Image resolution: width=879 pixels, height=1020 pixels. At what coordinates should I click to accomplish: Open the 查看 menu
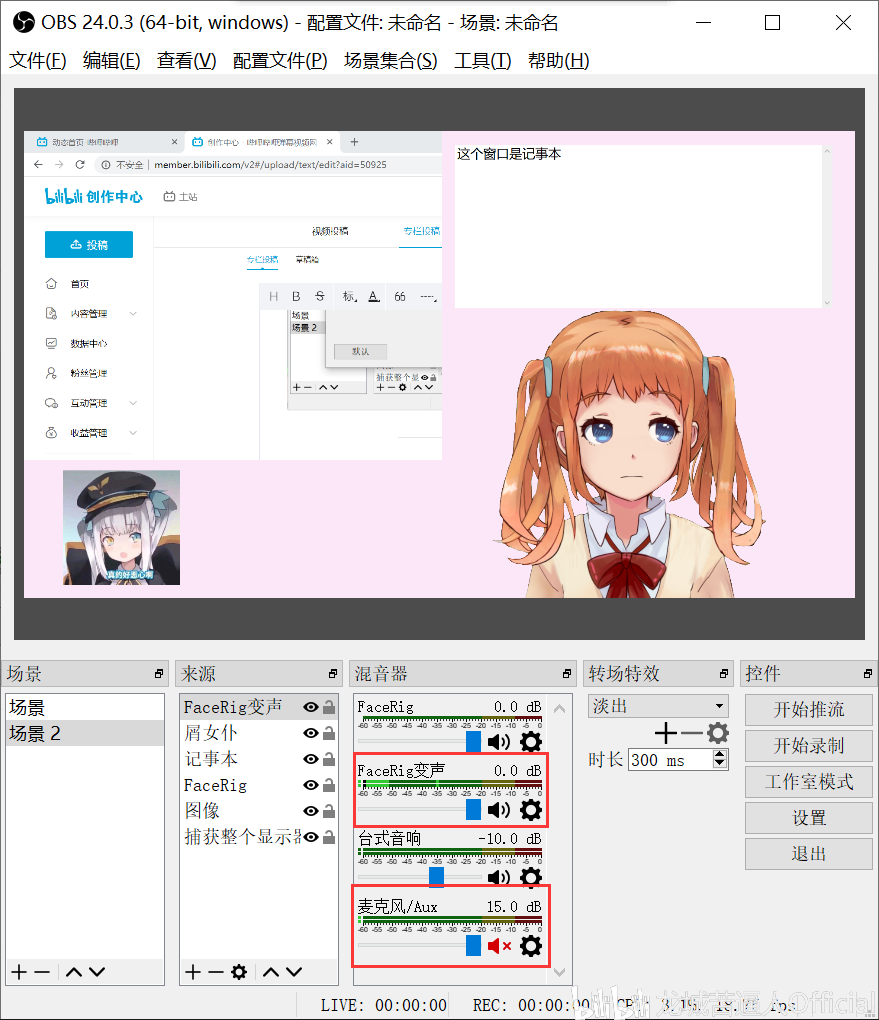(186, 60)
